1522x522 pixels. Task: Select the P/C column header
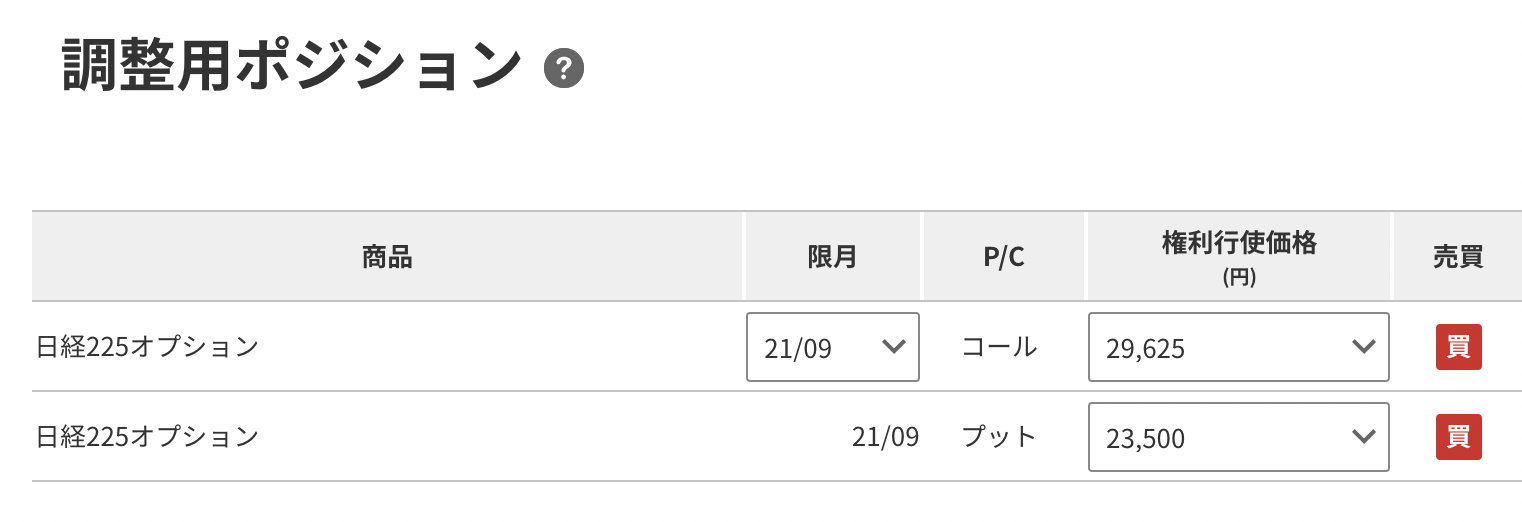pos(1003,257)
